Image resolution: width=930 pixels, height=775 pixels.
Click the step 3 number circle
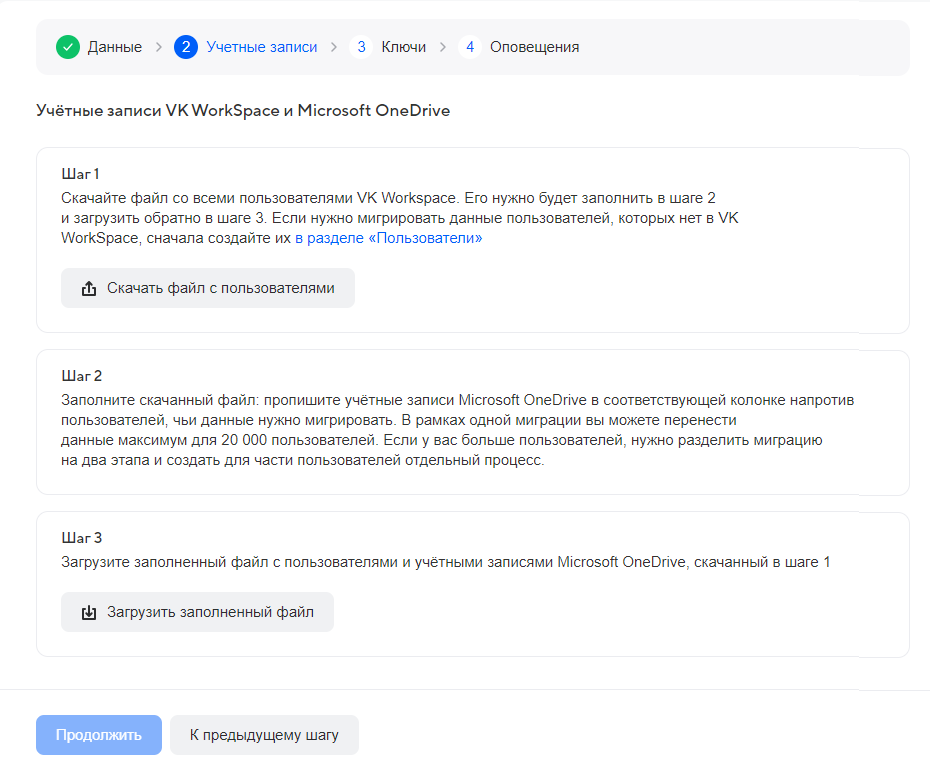360,47
